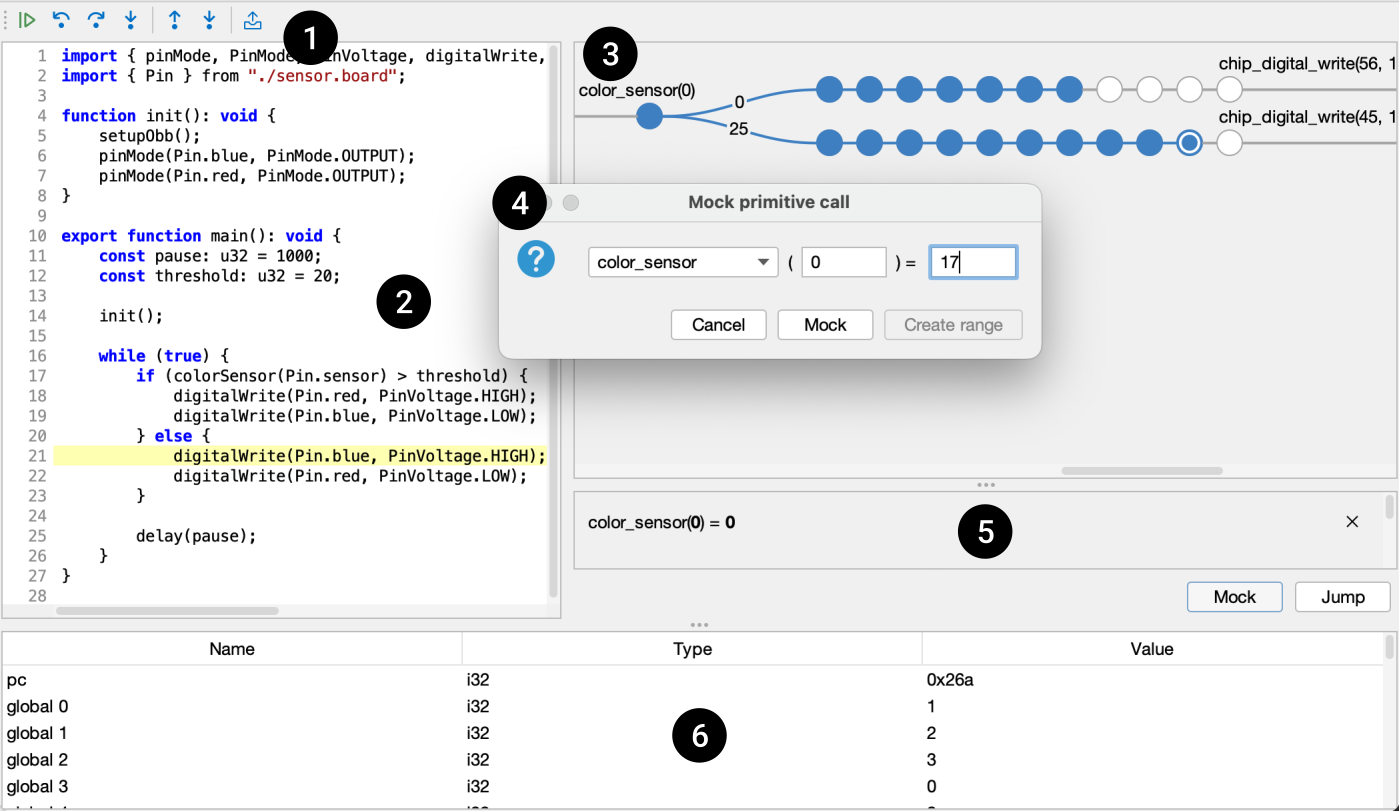Click line number 17 in the gutter
Image resolution: width=1399 pixels, height=811 pixels.
tap(37, 376)
